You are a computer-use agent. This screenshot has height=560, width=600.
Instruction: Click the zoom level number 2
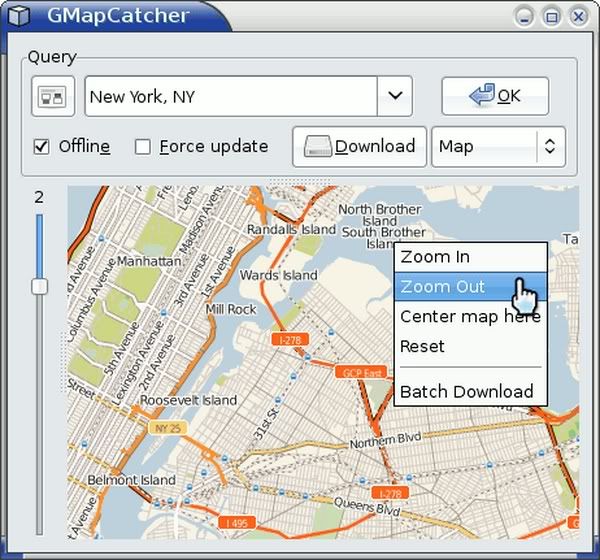(39, 198)
